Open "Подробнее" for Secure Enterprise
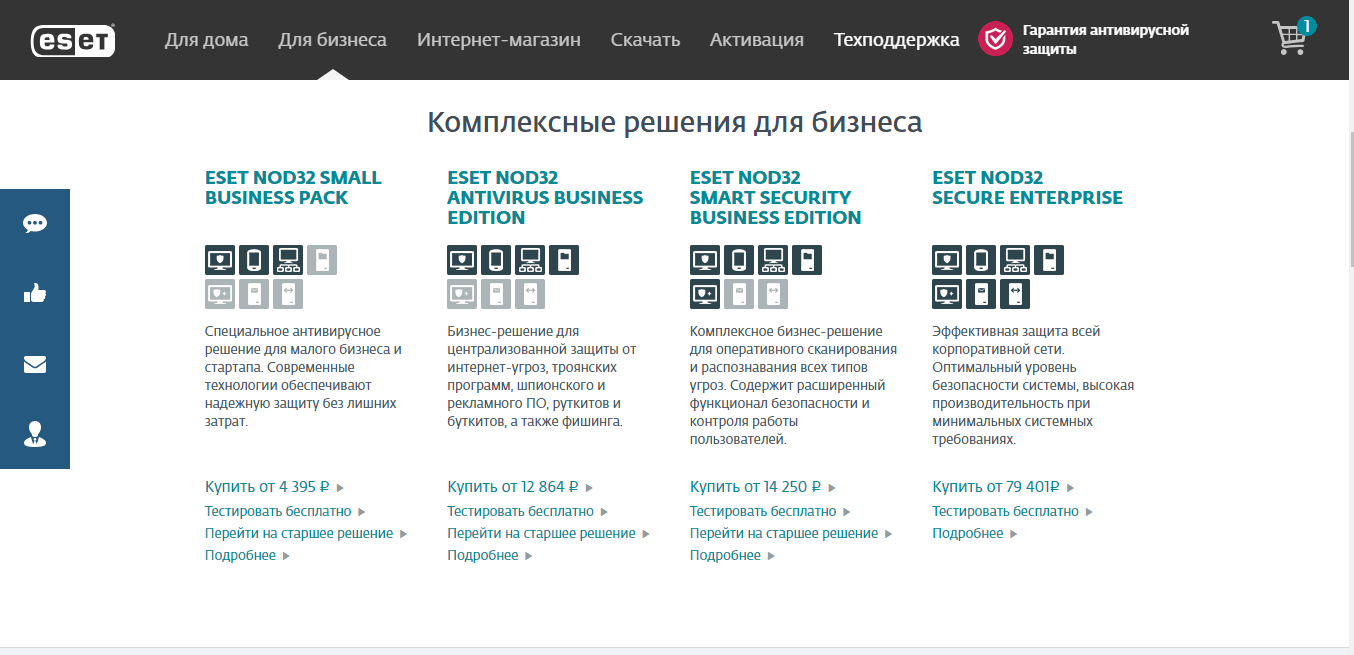Viewport: 1354px width, 655px height. pos(968,533)
